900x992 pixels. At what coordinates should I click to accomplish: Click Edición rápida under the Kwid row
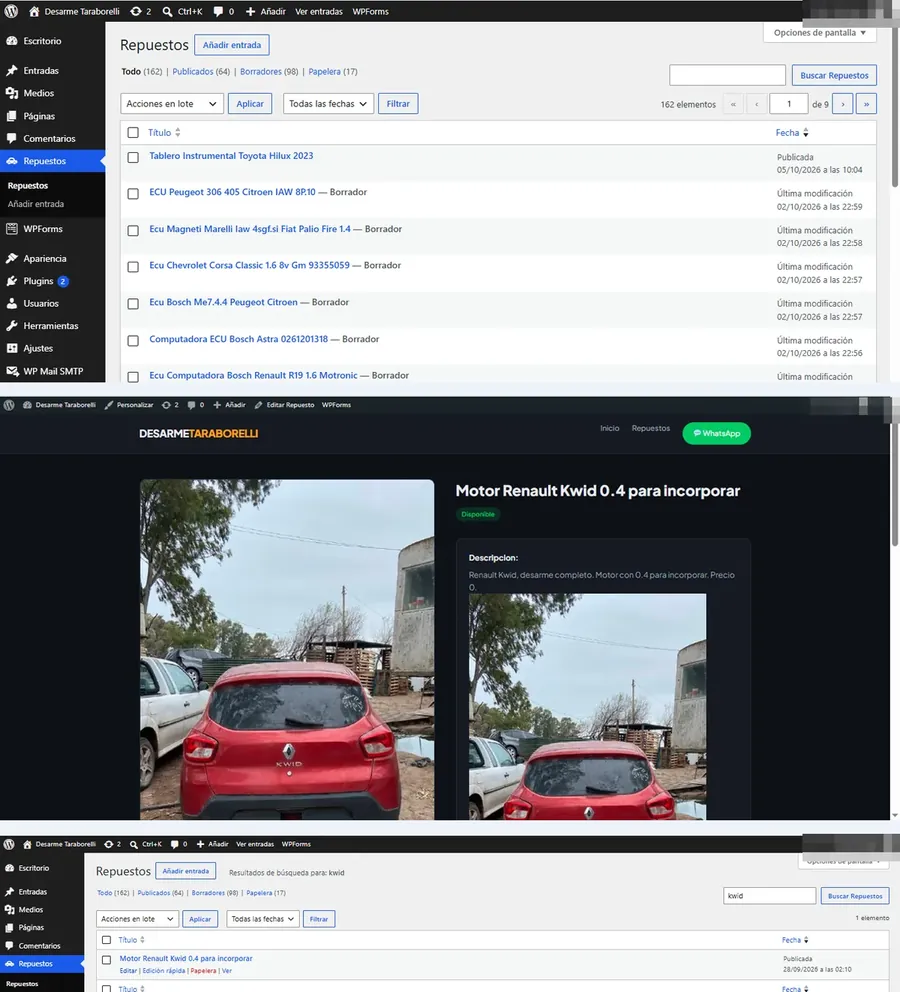[x=164, y=970]
